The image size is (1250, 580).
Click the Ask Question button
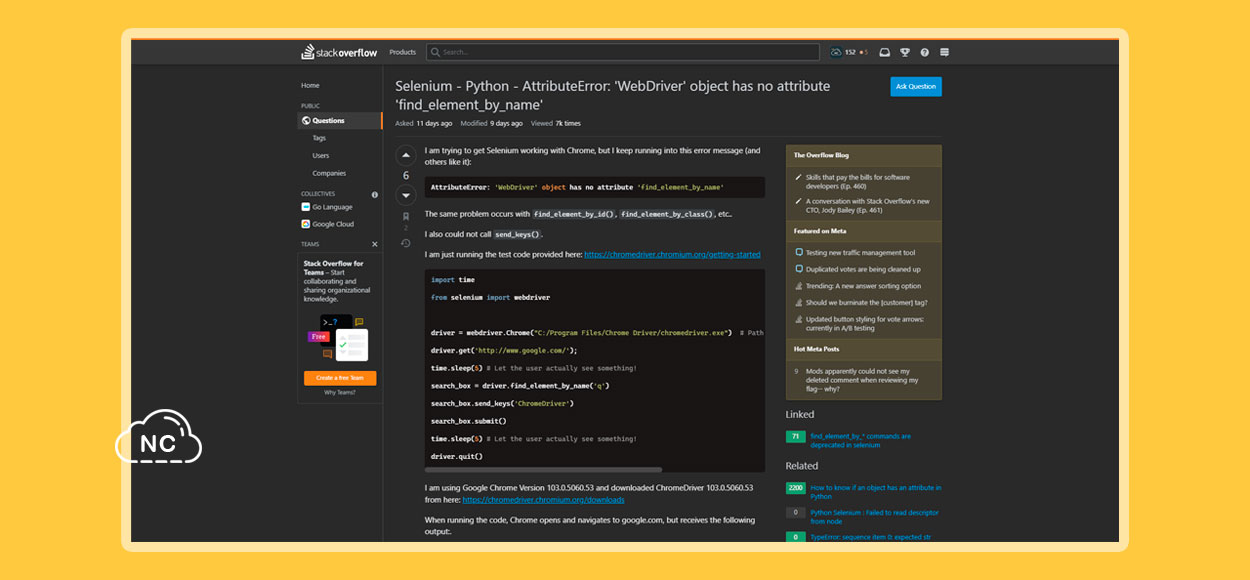coord(916,87)
